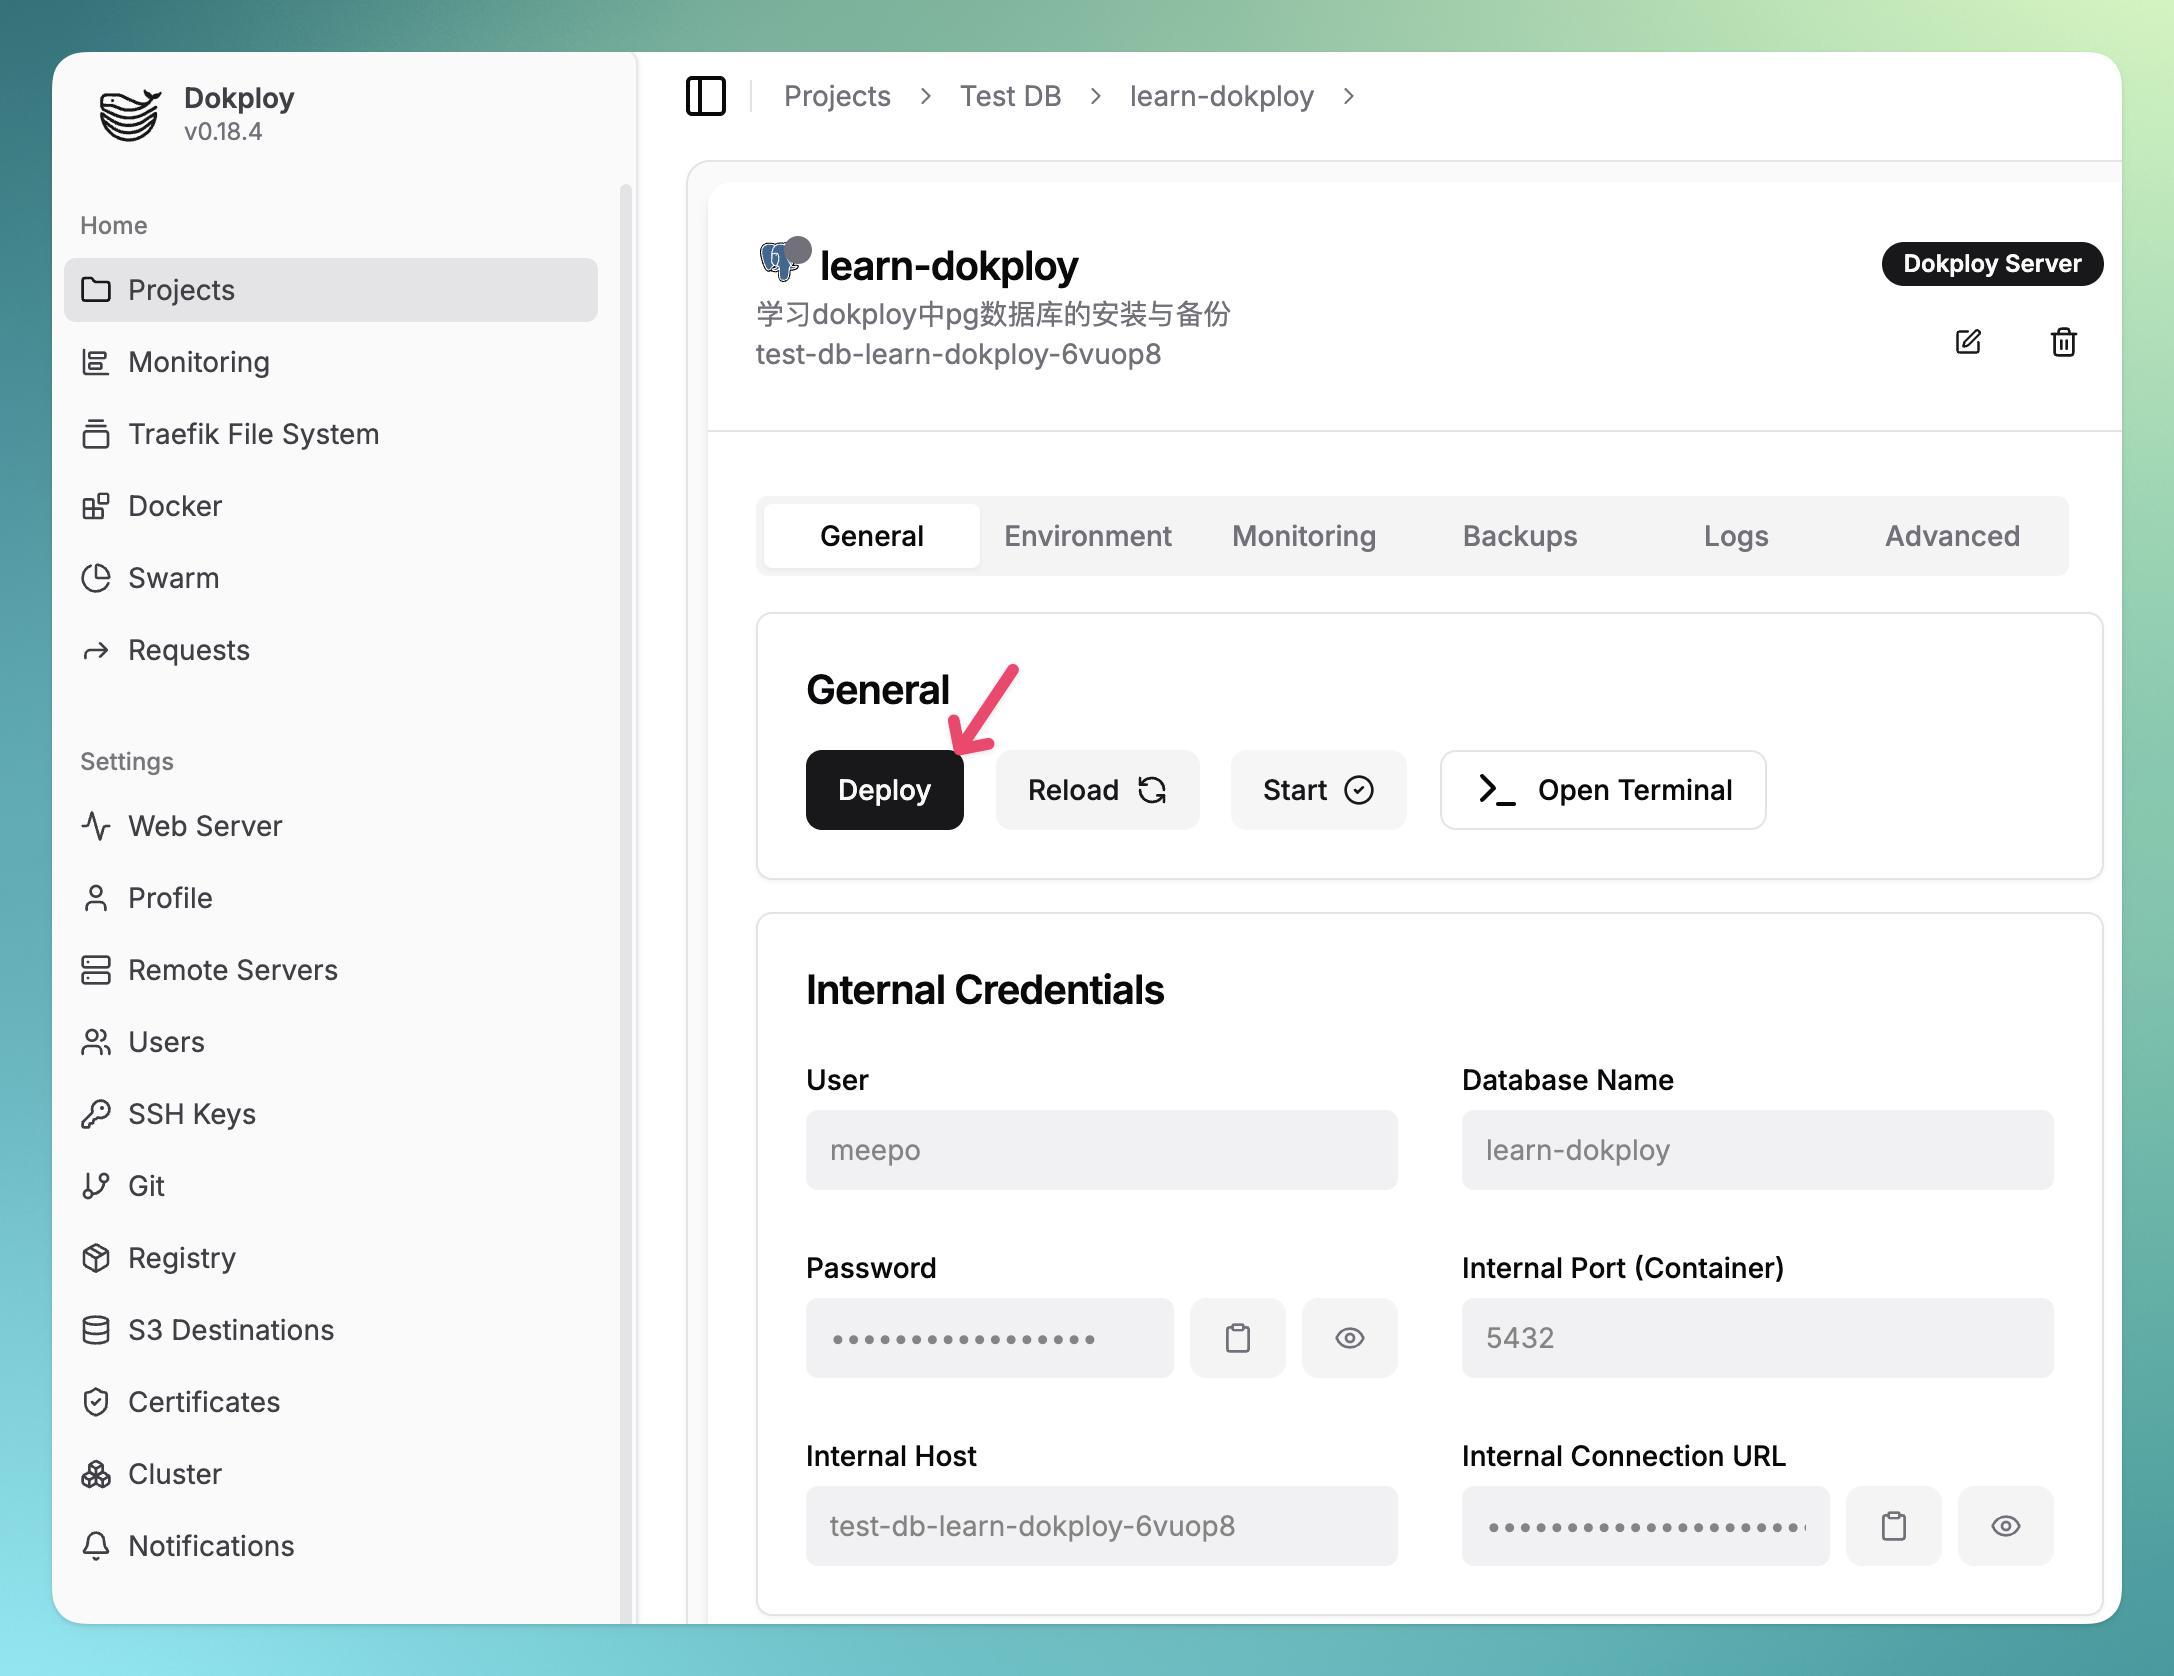2174x1676 pixels.
Task: Click the Chinese description text
Action: click(x=993, y=314)
